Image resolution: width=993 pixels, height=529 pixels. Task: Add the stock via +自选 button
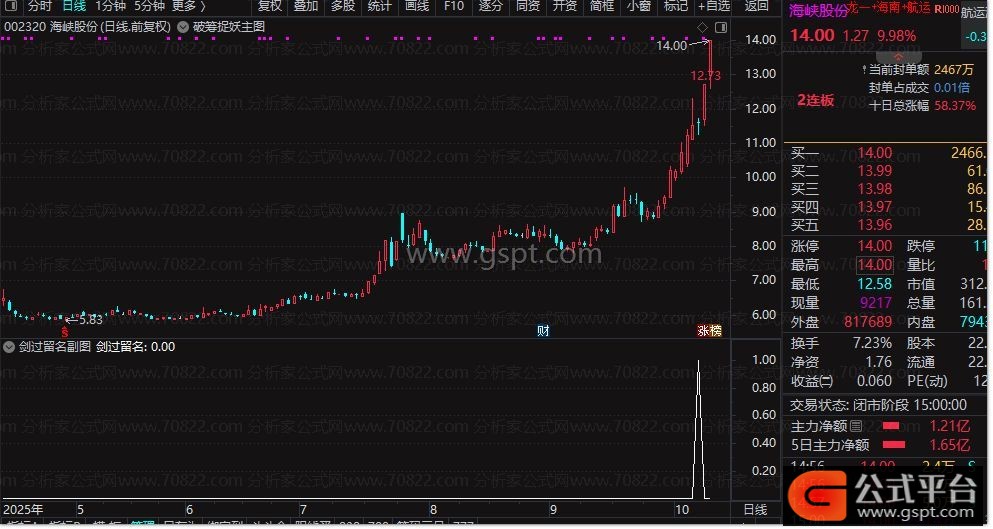coord(714,6)
